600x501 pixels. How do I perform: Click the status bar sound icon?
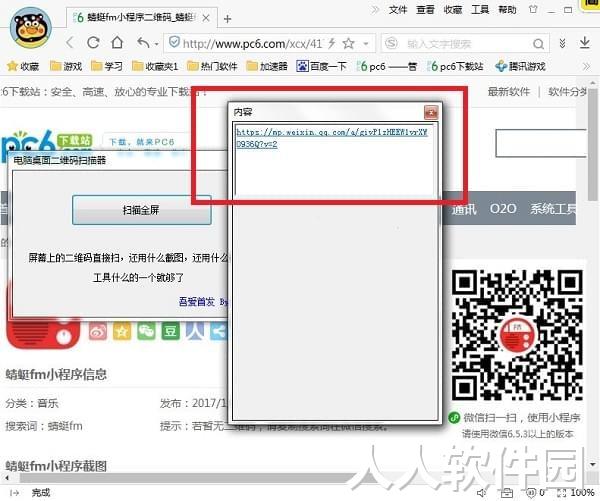tap(481, 493)
